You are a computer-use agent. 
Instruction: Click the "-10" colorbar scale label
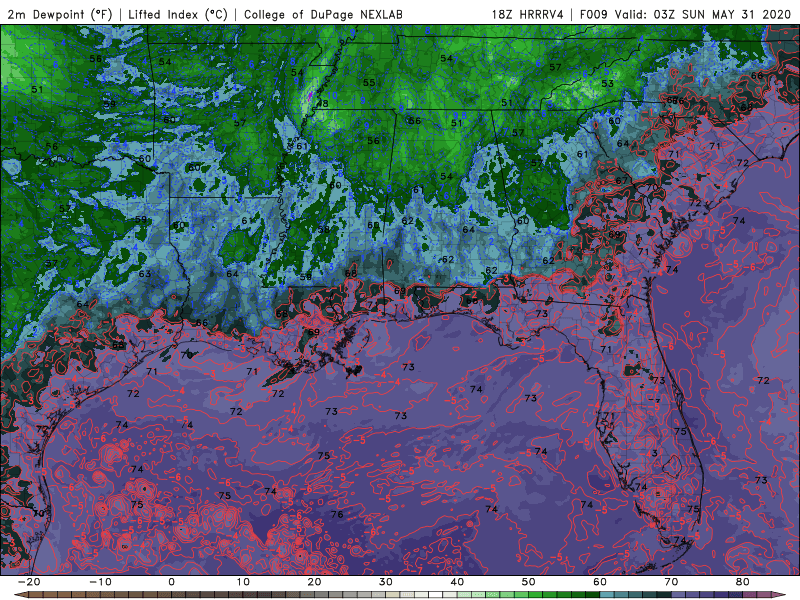pyautogui.click(x=100, y=582)
